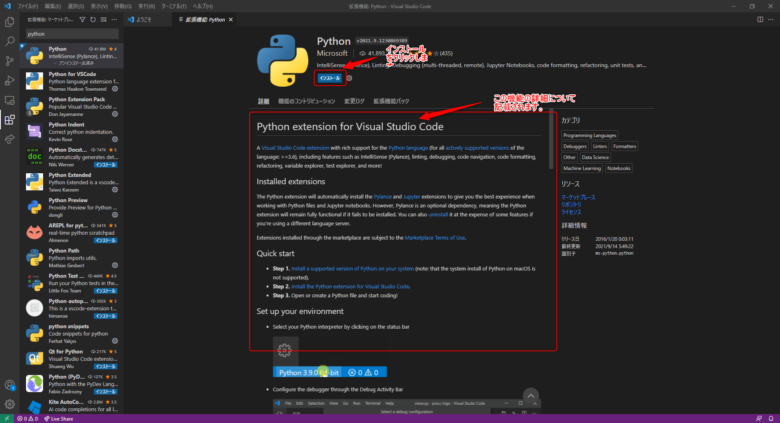Open the Remote Explorer view
This screenshot has height=423, width=780.
click(x=9, y=100)
